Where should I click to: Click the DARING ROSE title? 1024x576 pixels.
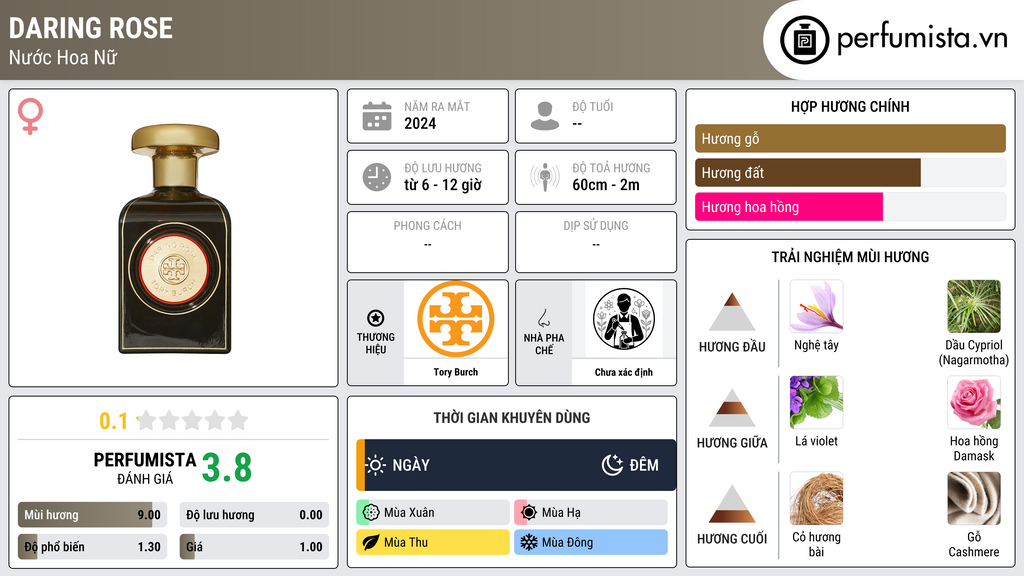[x=91, y=28]
